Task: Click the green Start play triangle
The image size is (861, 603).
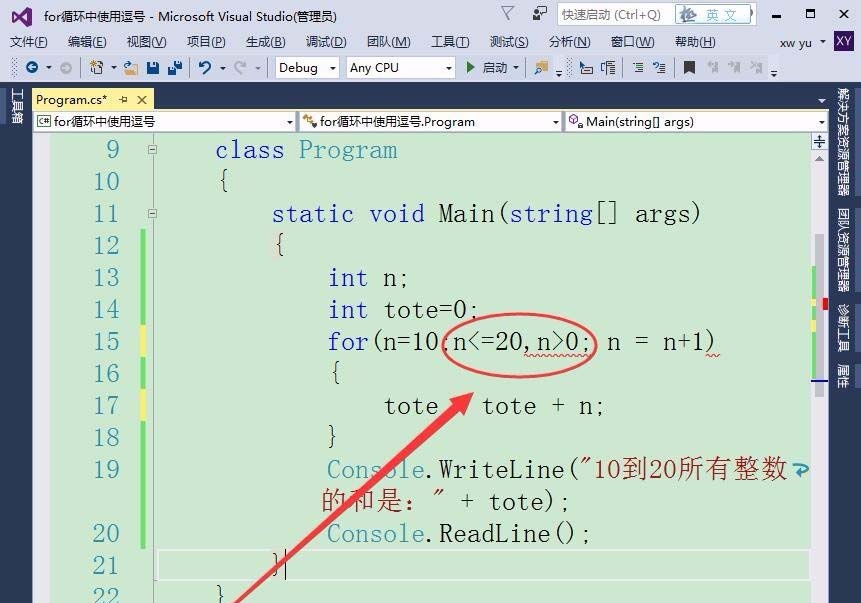Action: click(x=470, y=68)
